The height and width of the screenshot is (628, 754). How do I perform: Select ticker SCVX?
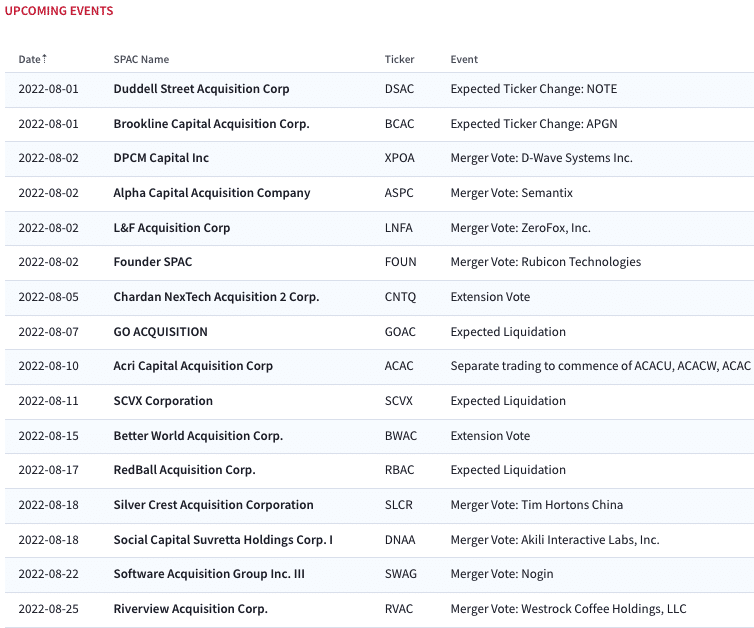(x=399, y=401)
